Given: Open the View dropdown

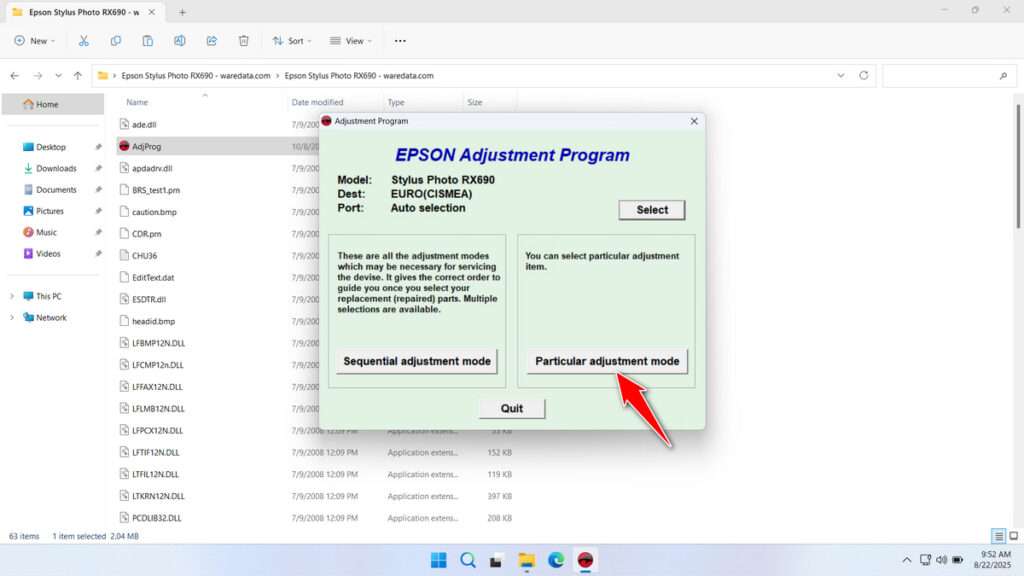Looking at the screenshot, I should [x=351, y=40].
